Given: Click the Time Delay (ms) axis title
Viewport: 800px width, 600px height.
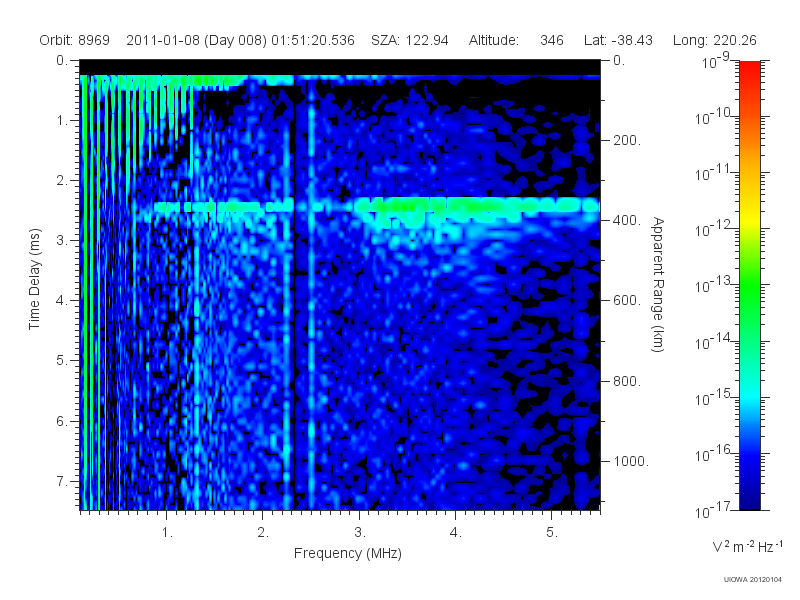Looking at the screenshot, I should [34, 279].
